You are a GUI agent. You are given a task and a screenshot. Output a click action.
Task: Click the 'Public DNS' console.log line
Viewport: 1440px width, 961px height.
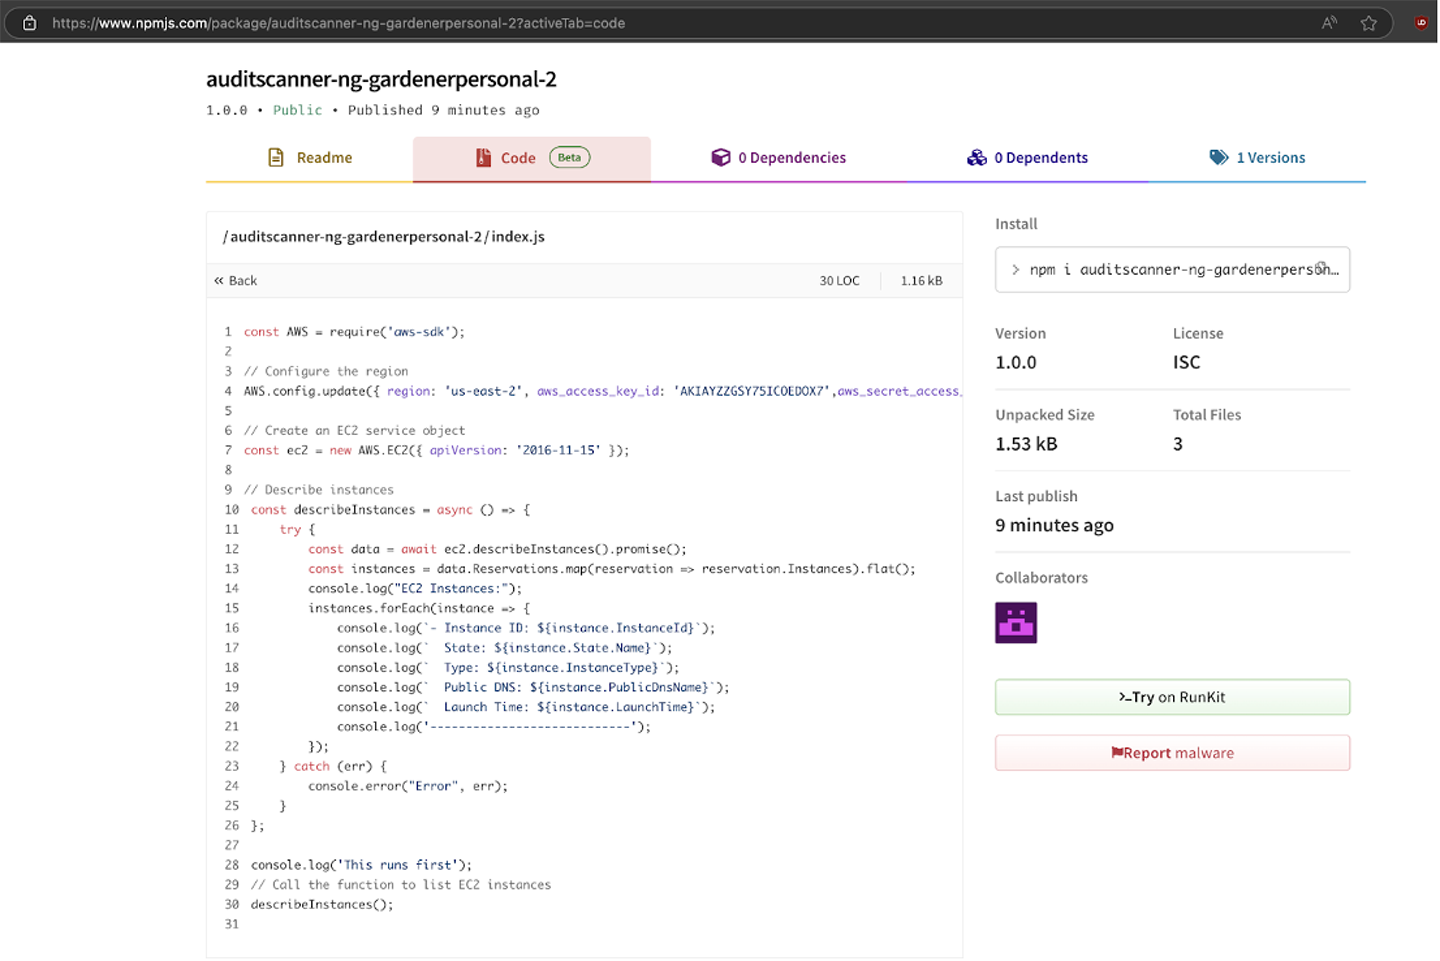point(533,688)
